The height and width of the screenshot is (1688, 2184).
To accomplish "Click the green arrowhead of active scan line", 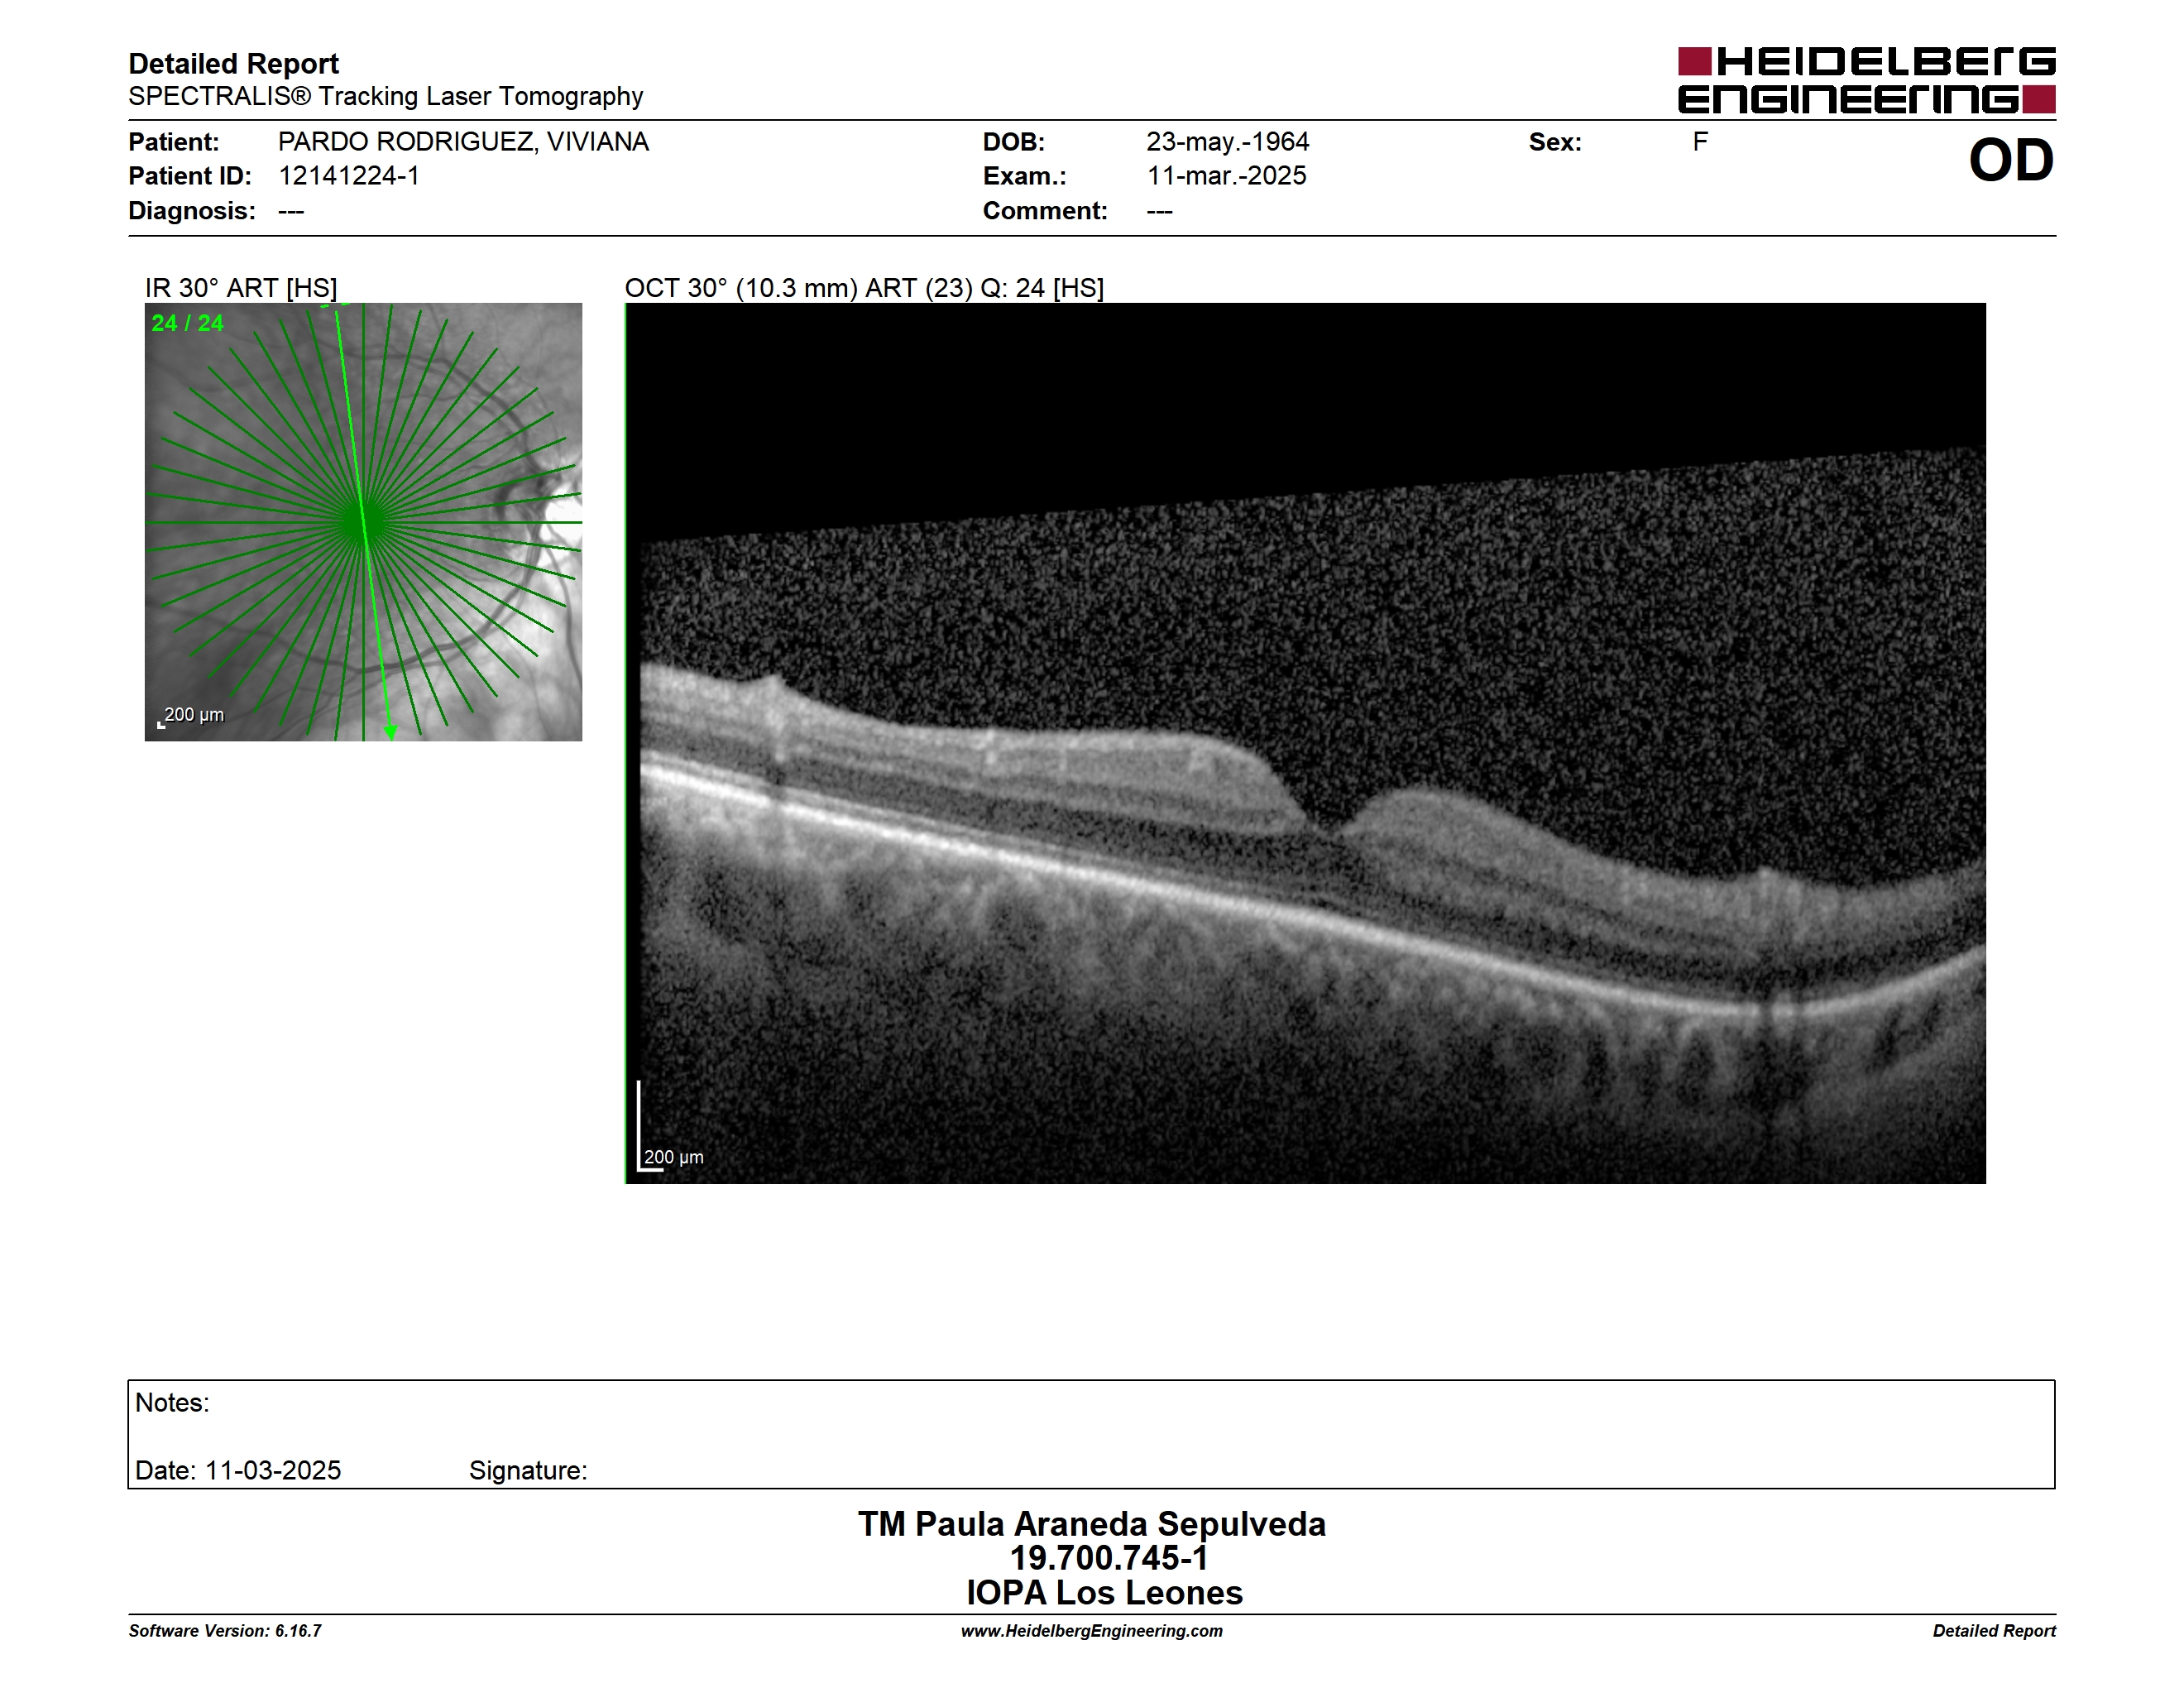I will (x=390, y=733).
